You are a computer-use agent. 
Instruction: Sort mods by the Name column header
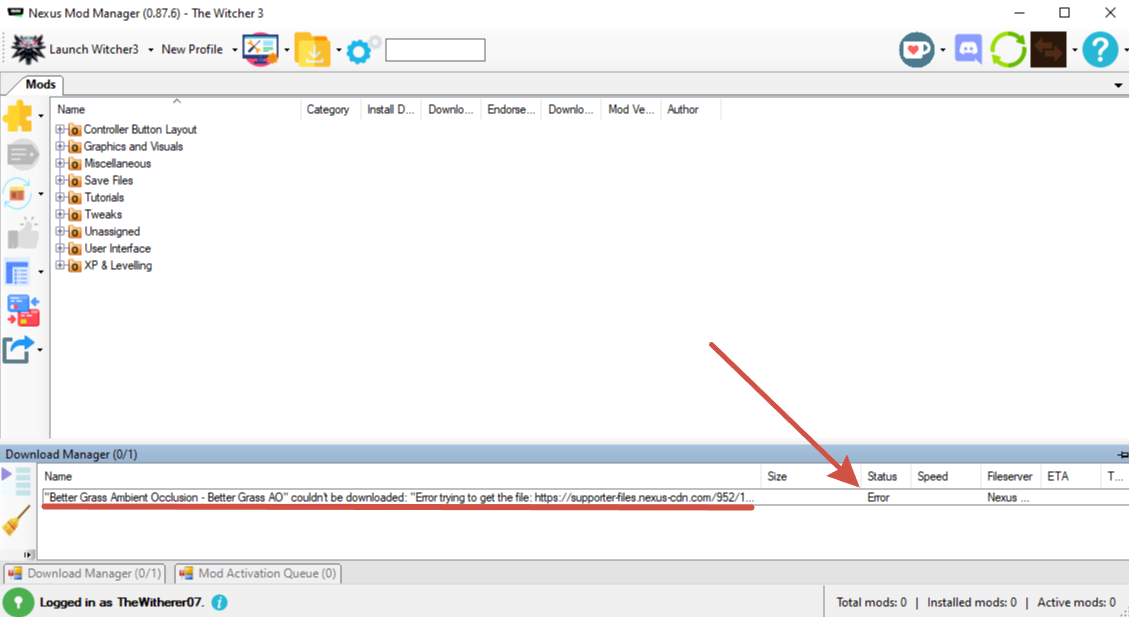176,109
